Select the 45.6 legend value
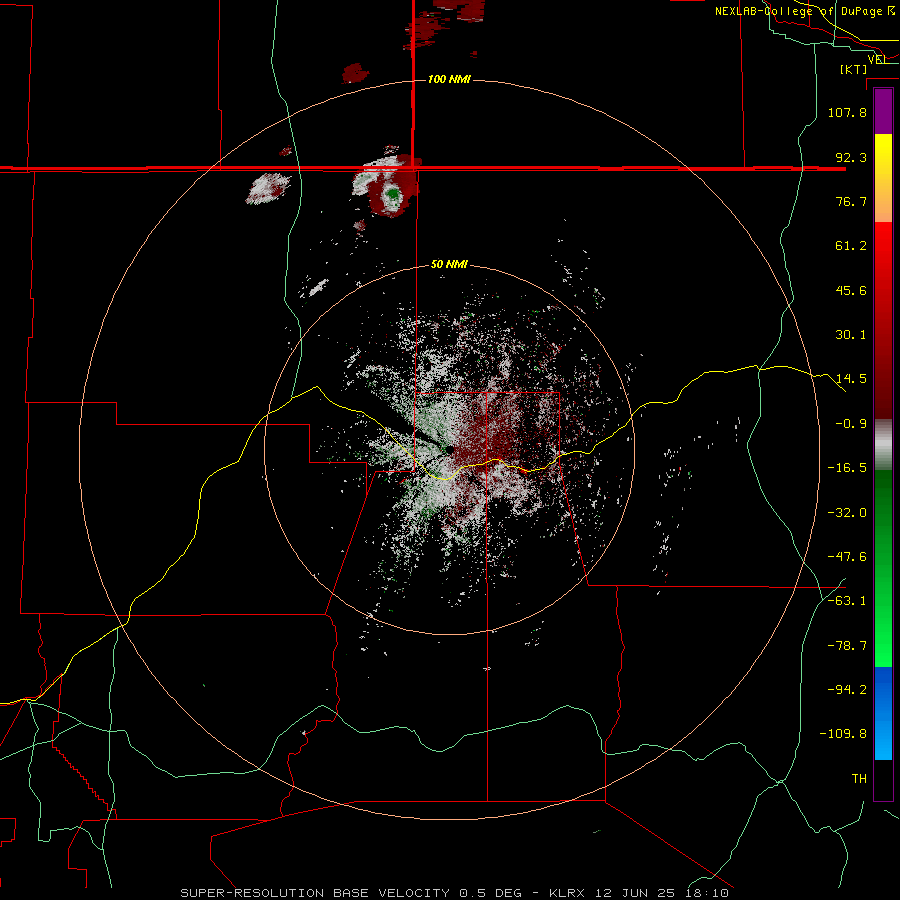 851,290
